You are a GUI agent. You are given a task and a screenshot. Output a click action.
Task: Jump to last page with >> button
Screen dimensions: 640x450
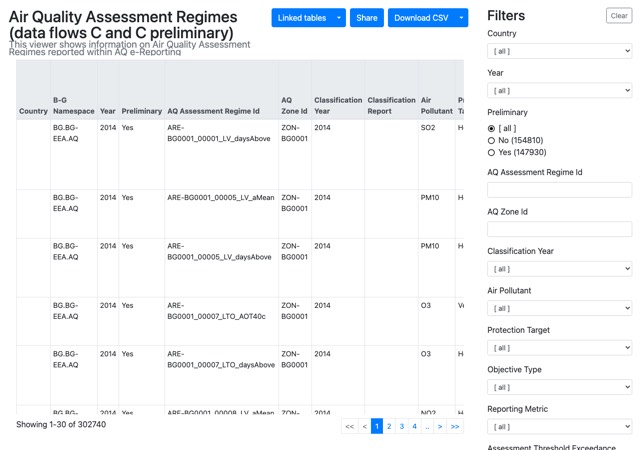[455, 426]
